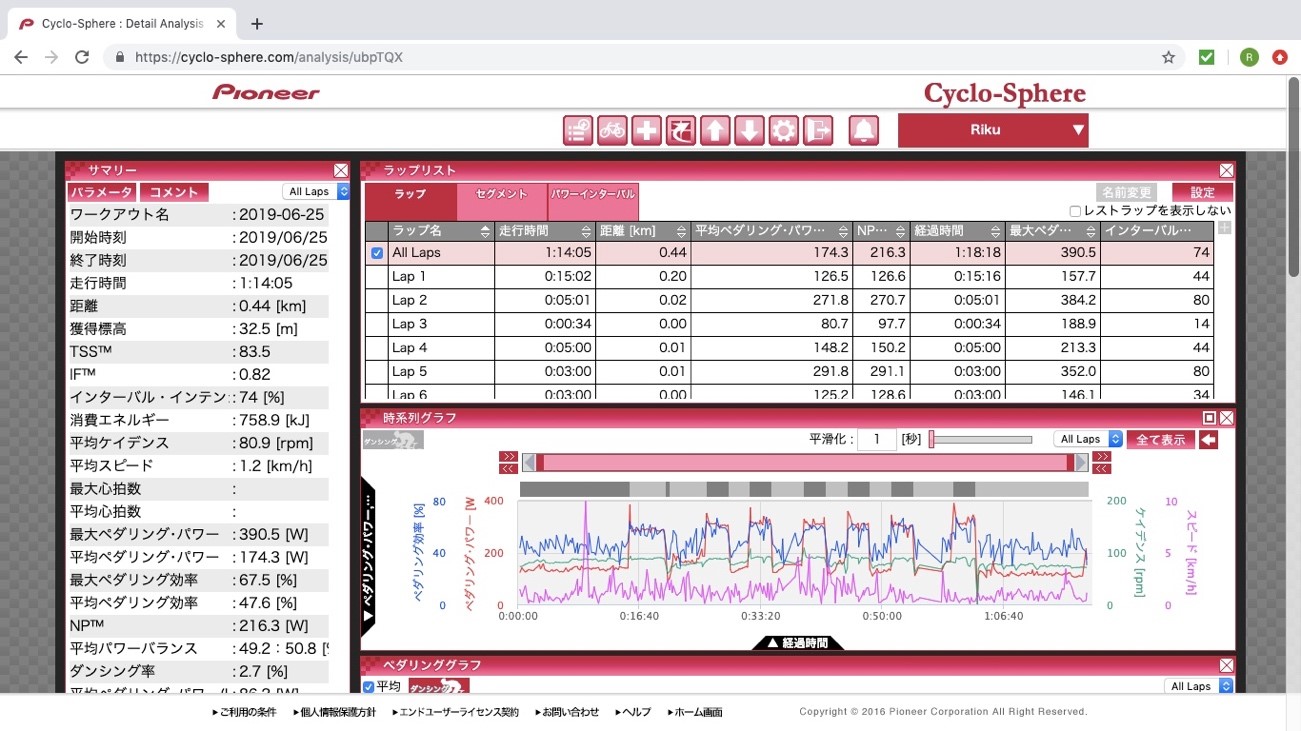
Task: Click the upload arrow icon
Action: click(714, 130)
